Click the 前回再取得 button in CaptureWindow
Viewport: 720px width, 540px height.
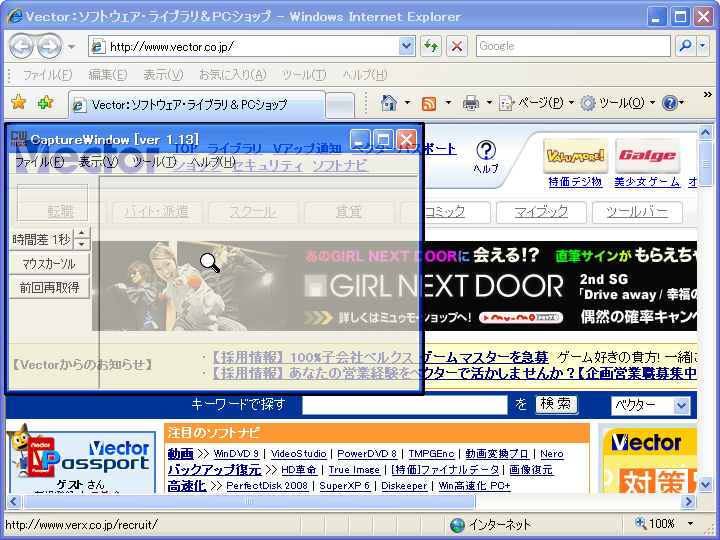(49, 287)
